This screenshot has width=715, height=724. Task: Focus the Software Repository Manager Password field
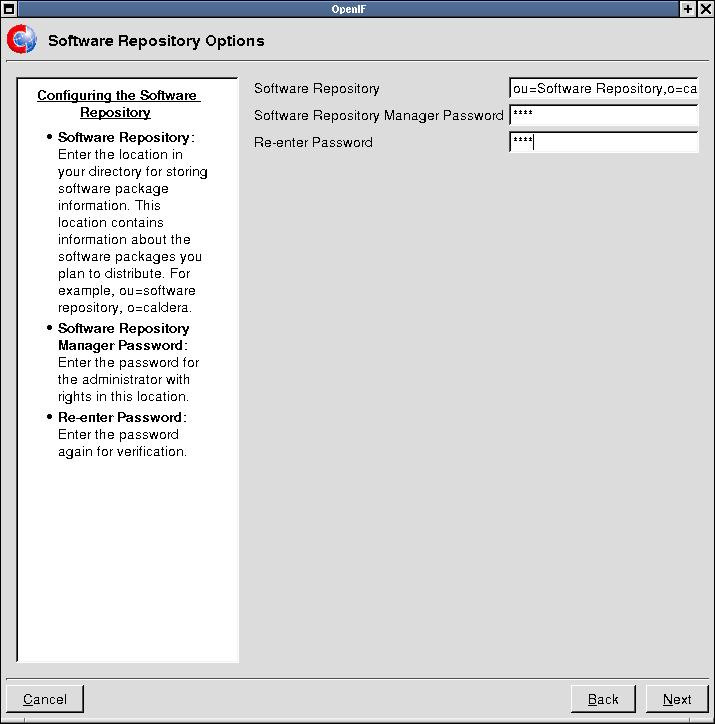point(603,116)
